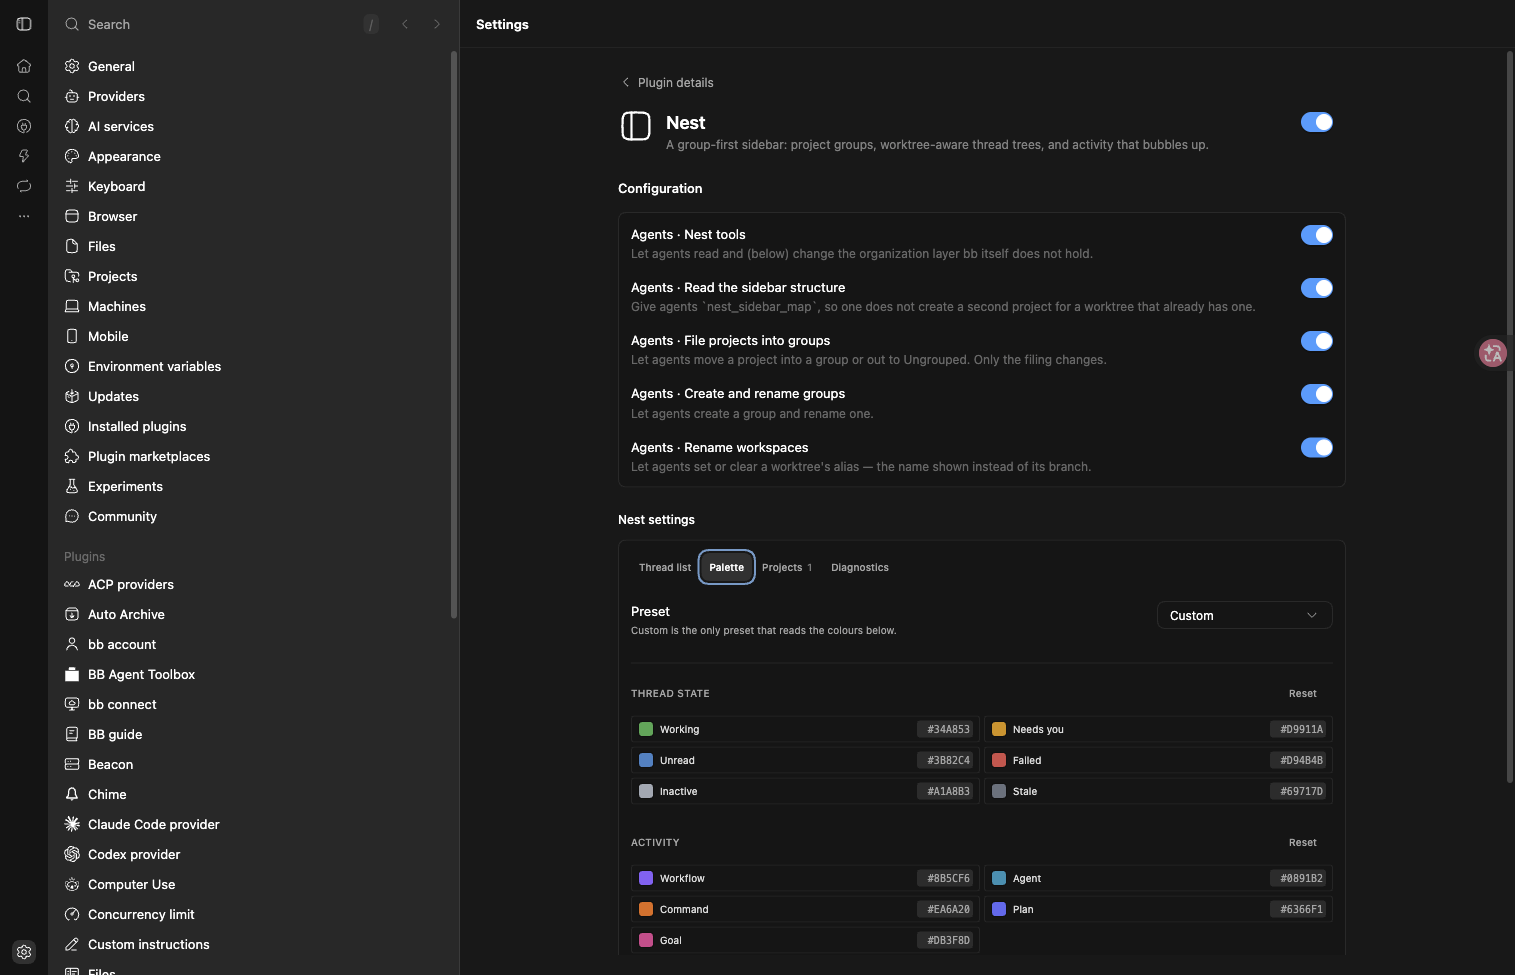Select the Keyboard settings icon
Image resolution: width=1515 pixels, height=975 pixels.
[x=72, y=186]
